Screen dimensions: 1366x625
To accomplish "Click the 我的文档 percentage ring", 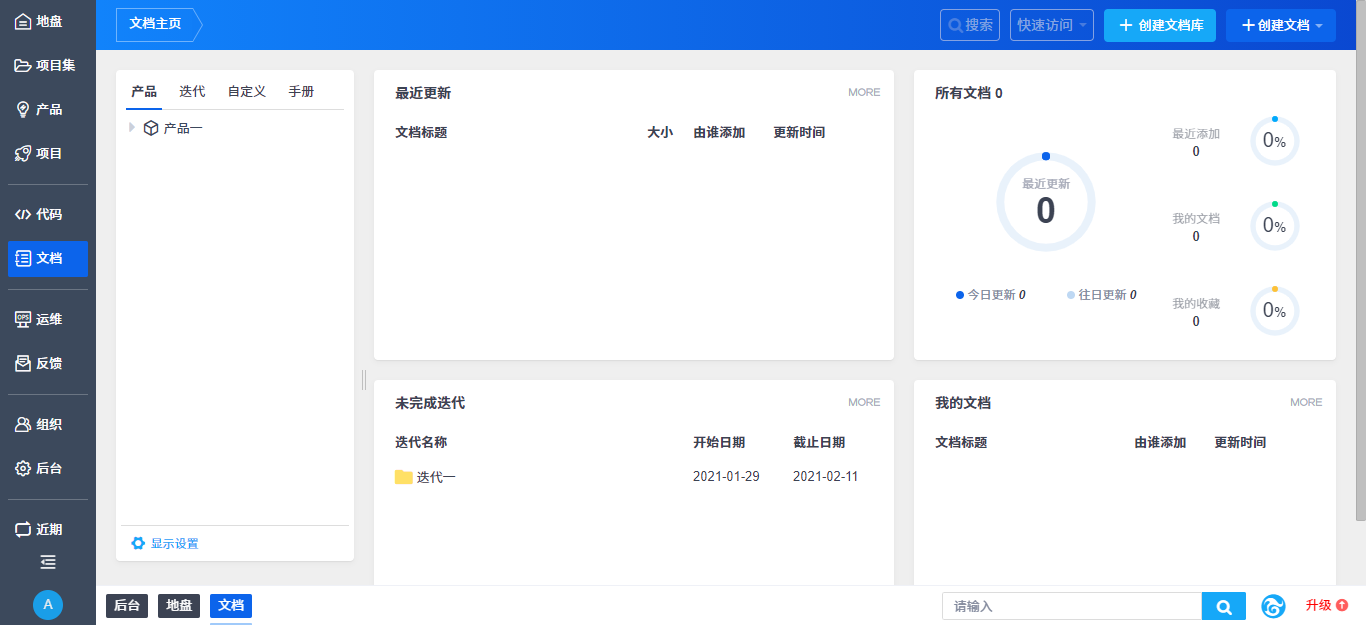I will pyautogui.click(x=1275, y=226).
